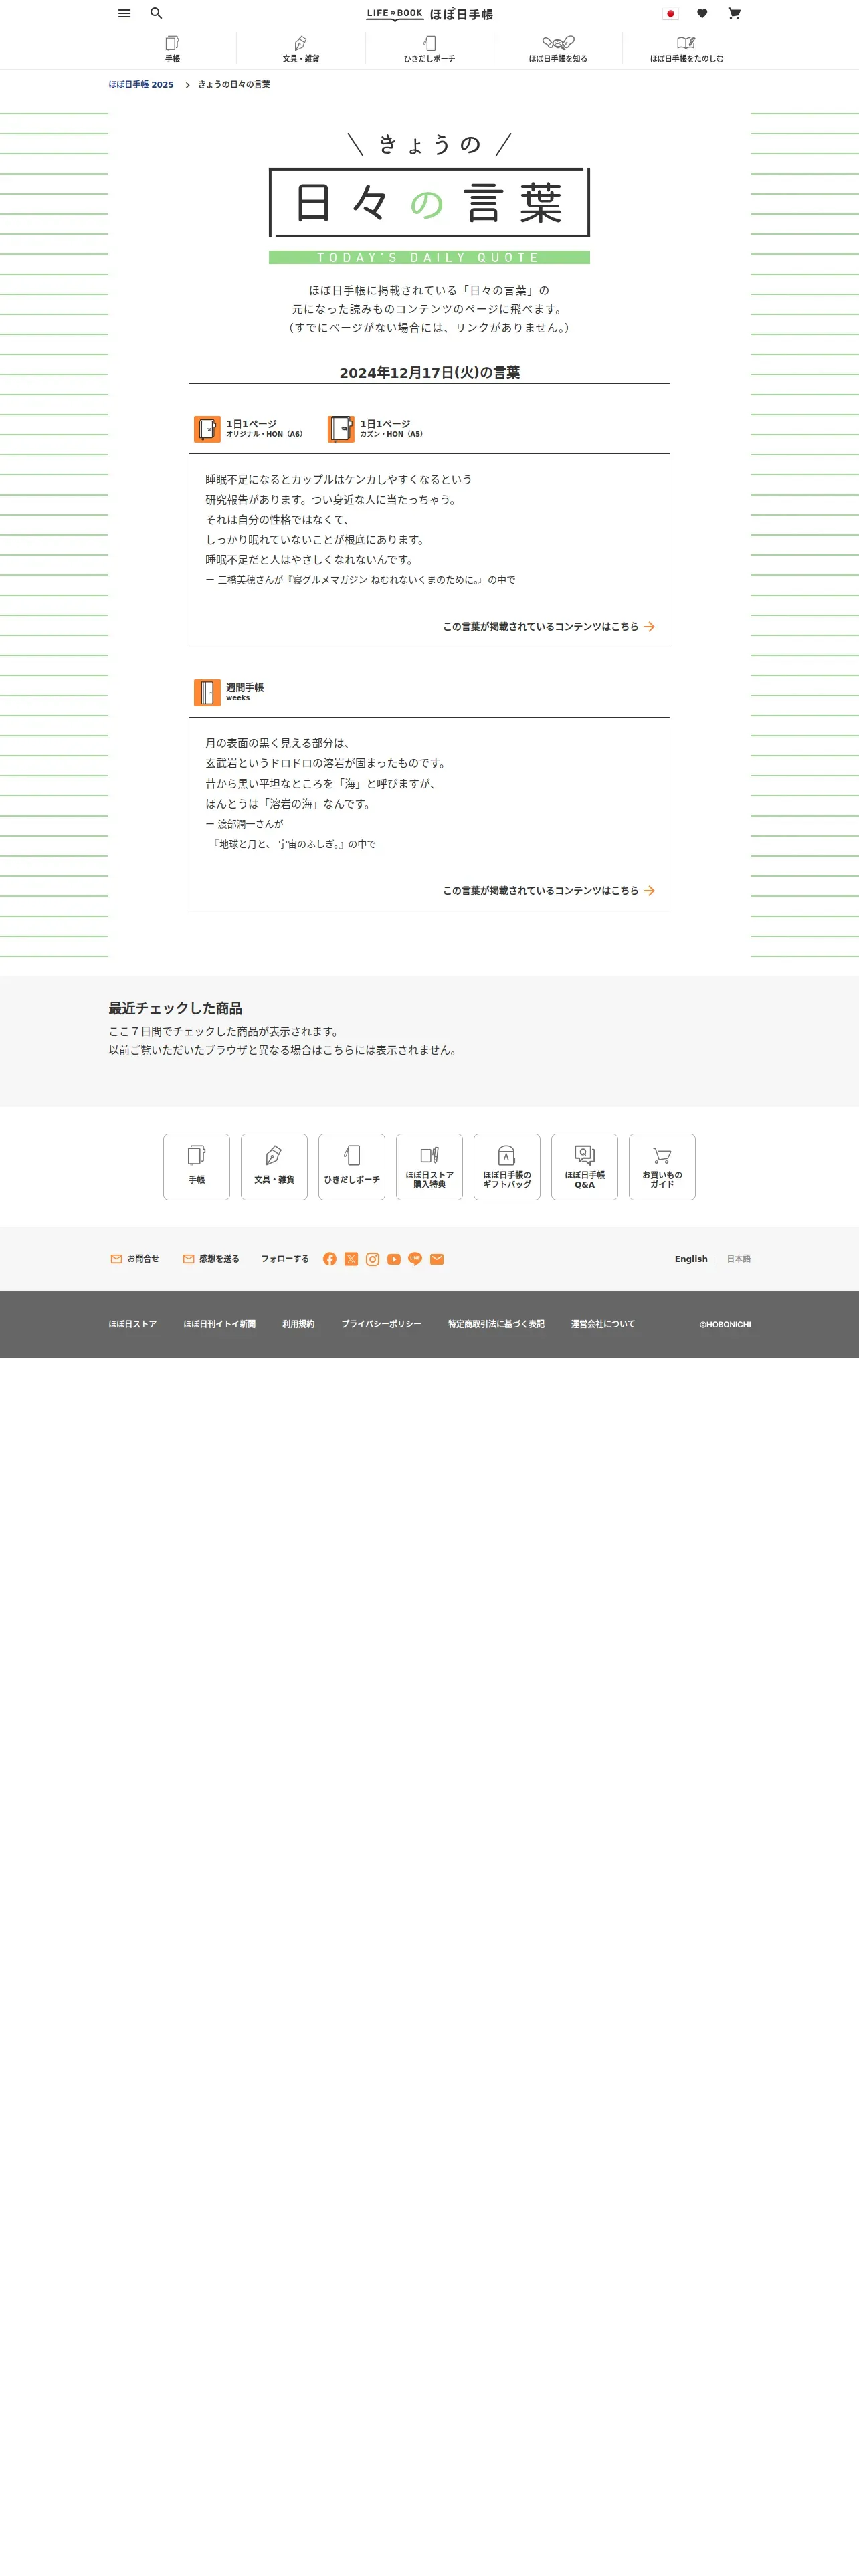The image size is (859, 2576).
Task: Select the Japan flag region icon
Action: tap(670, 14)
